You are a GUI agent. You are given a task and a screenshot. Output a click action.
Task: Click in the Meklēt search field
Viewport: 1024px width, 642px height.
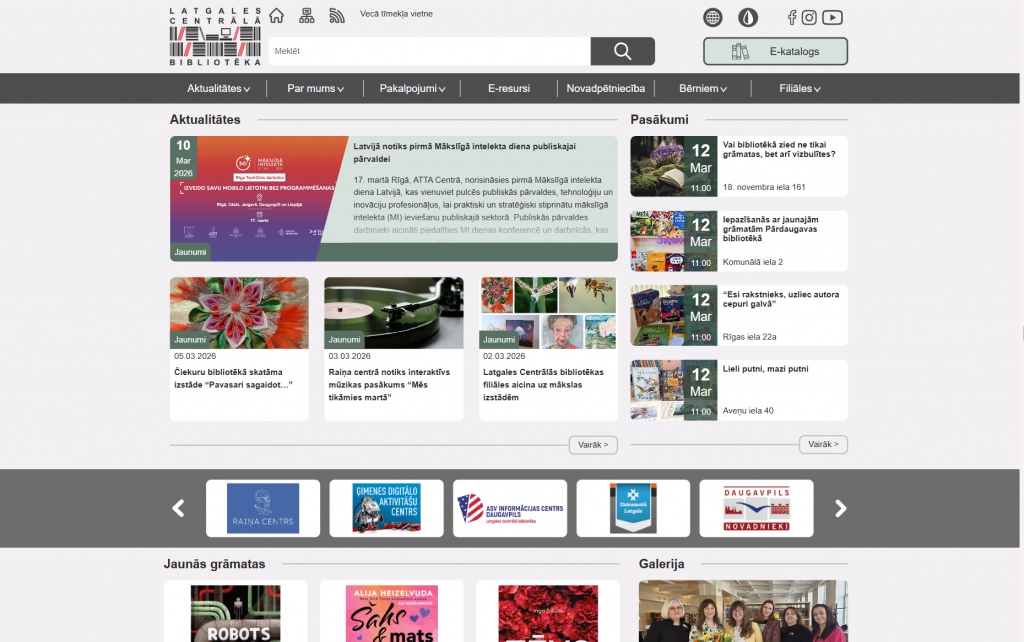click(x=430, y=51)
